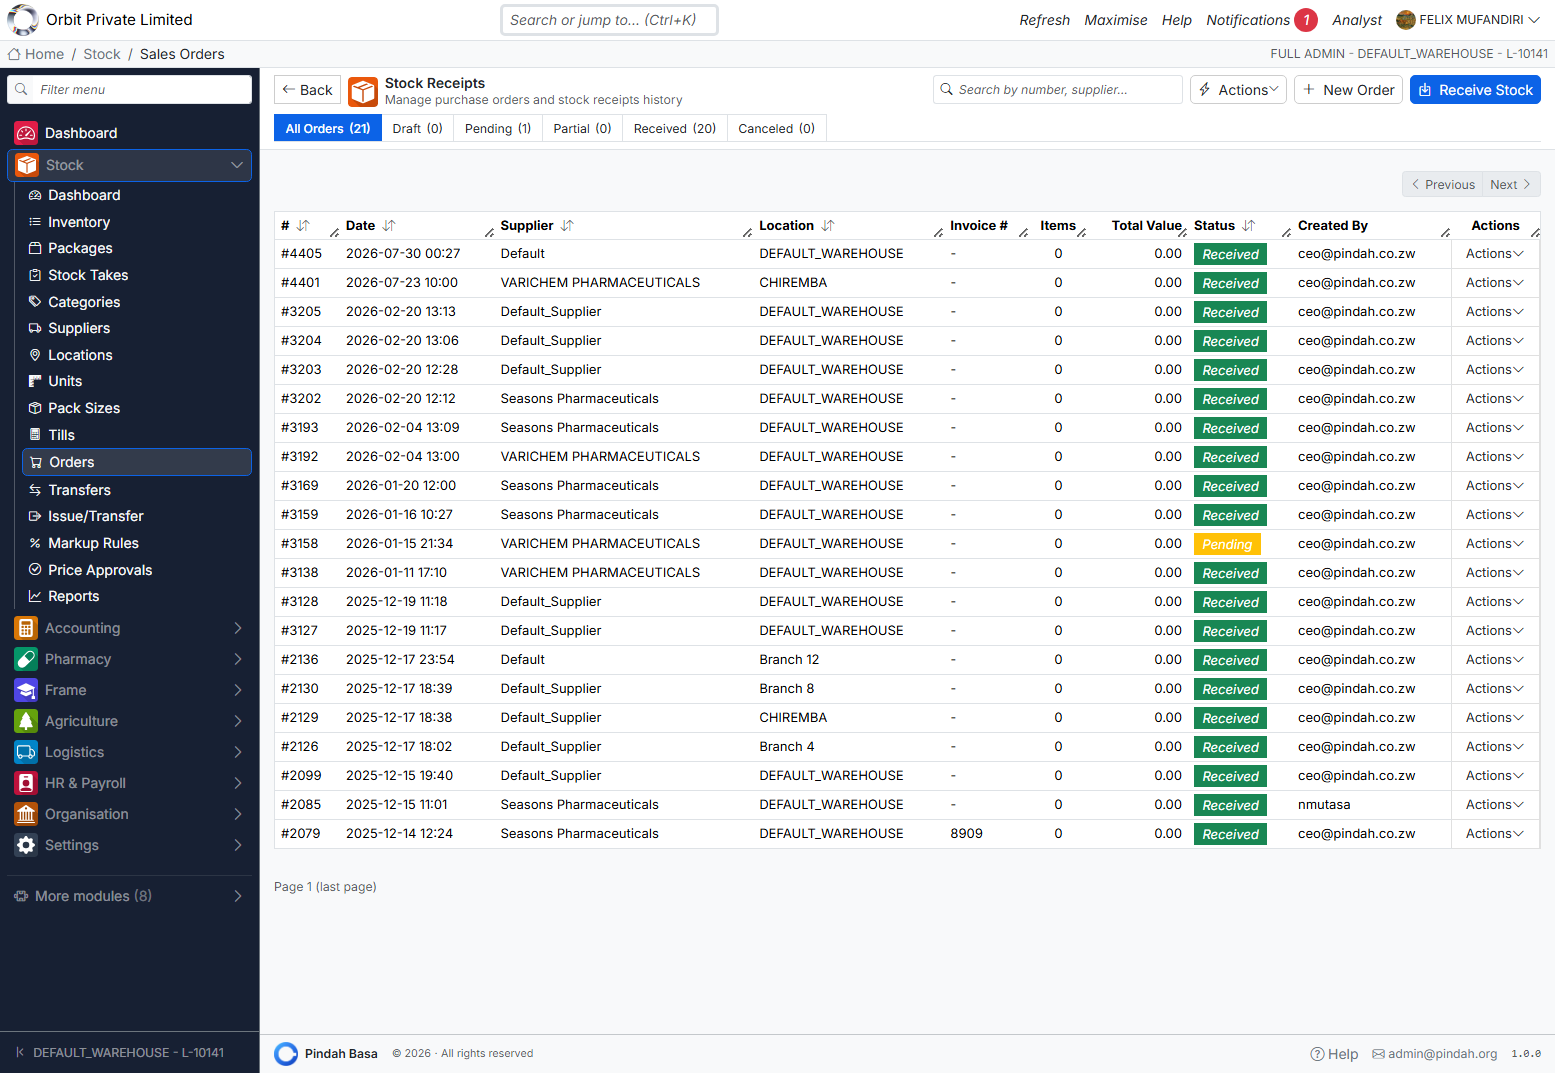Sort by Location column arrows

(x=828, y=226)
